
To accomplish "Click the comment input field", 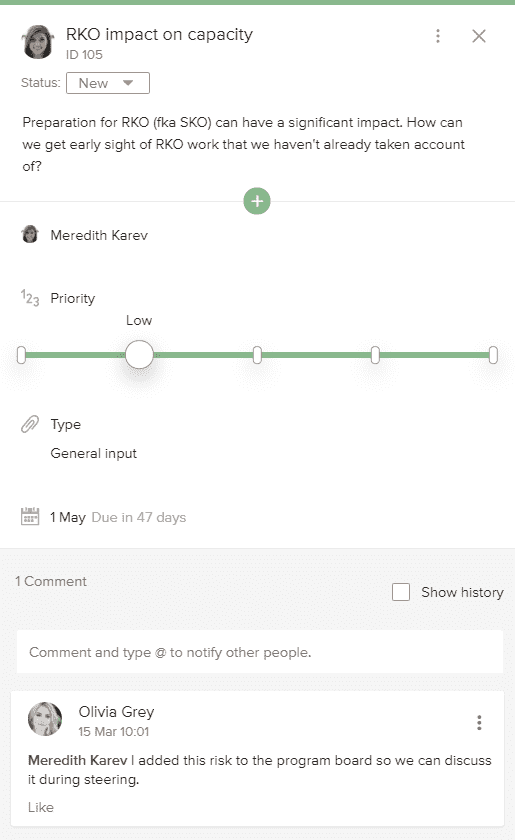I will [x=260, y=652].
